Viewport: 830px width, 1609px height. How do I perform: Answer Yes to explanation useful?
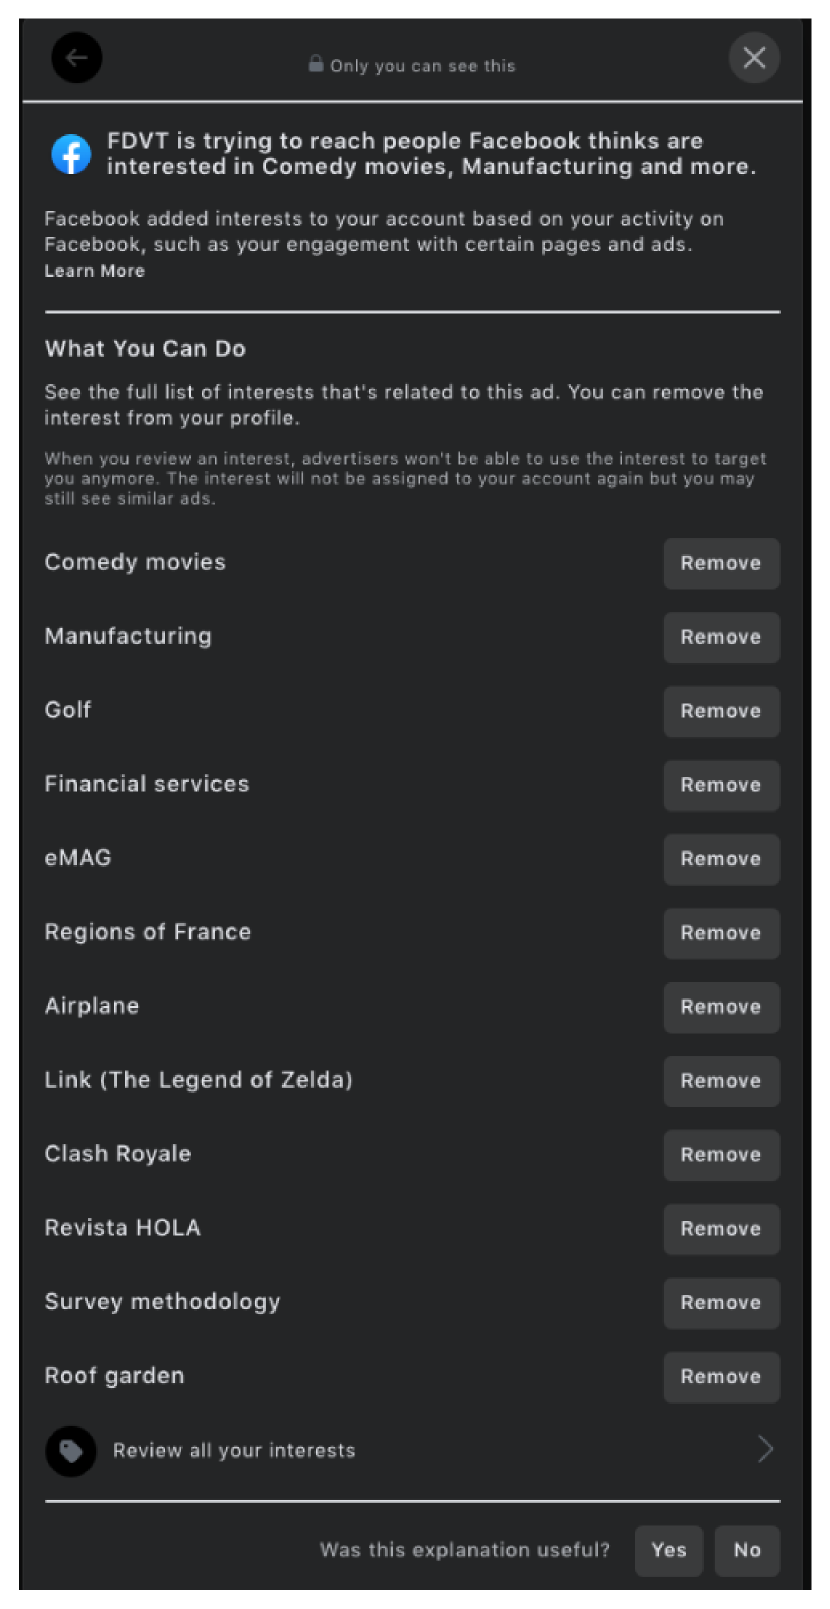pos(669,1550)
